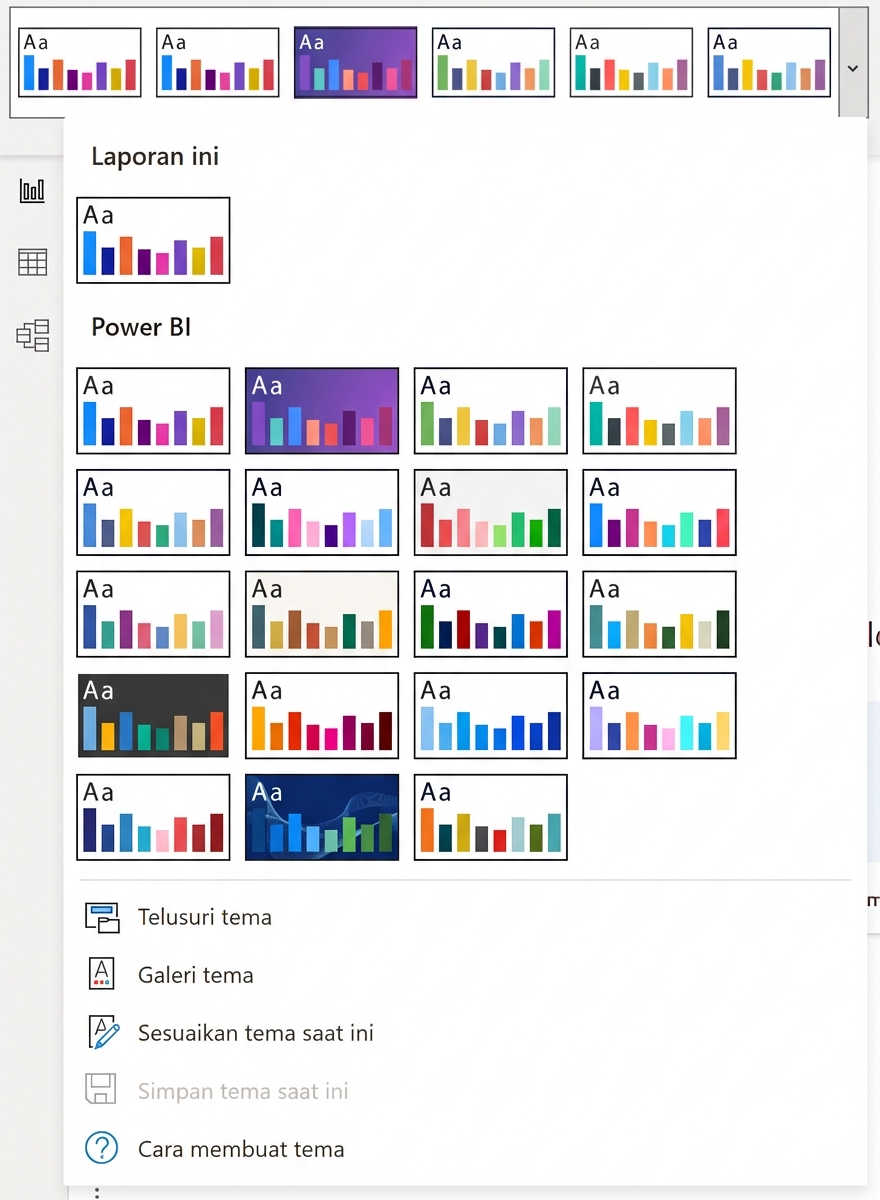The width and height of the screenshot is (880, 1200).
Task: Expand the theme picker dropdown arrow
Action: pyautogui.click(x=852, y=68)
